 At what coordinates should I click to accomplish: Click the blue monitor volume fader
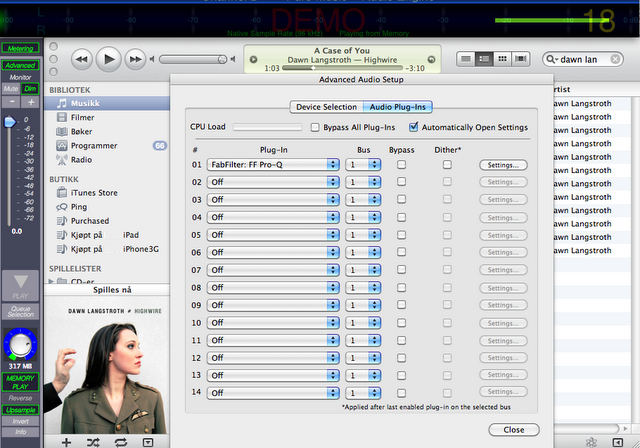tap(9, 122)
